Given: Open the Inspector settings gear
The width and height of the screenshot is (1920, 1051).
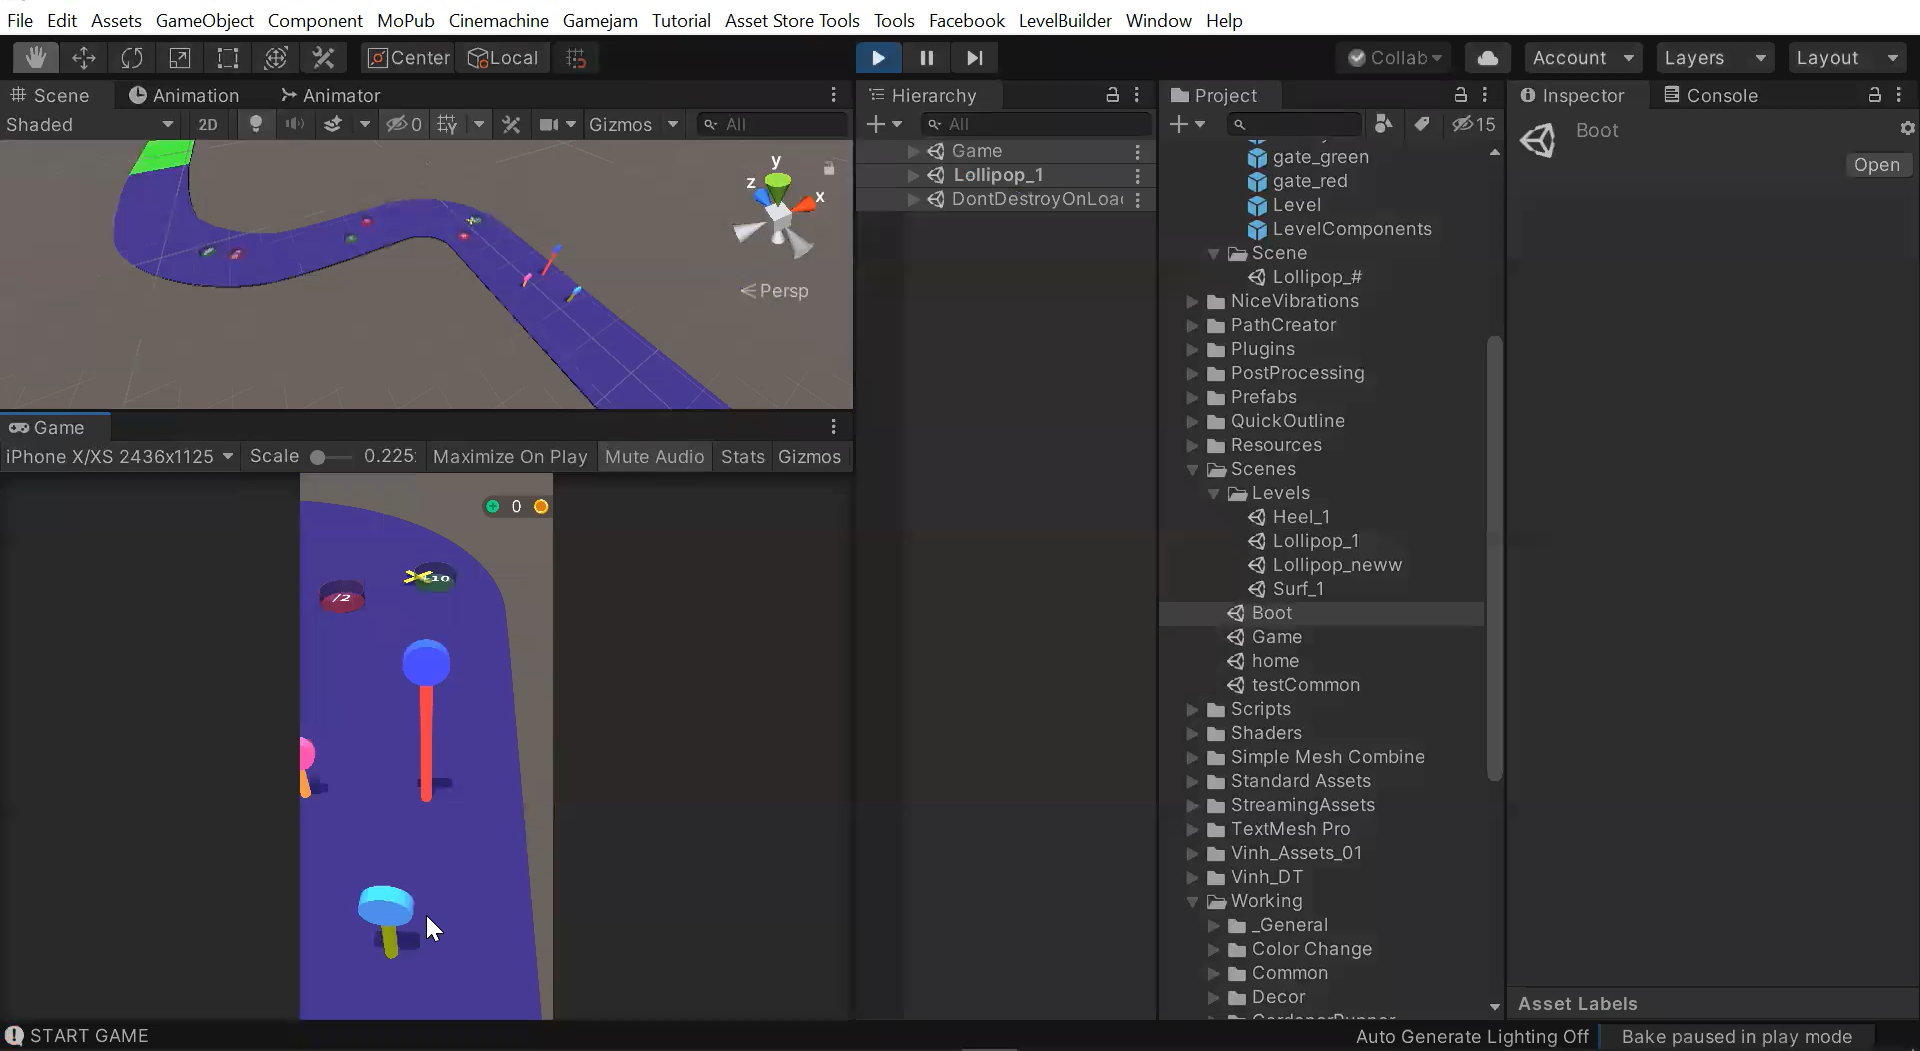Looking at the screenshot, I should click(1907, 128).
